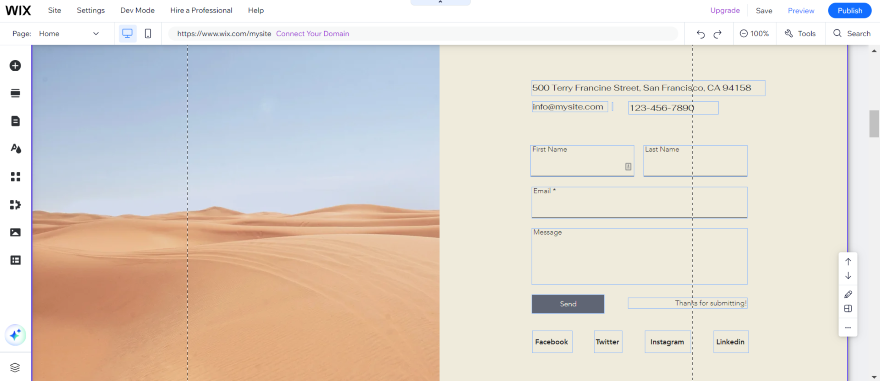Open the 100% zoom control
This screenshot has width=880, height=381.
(754, 34)
